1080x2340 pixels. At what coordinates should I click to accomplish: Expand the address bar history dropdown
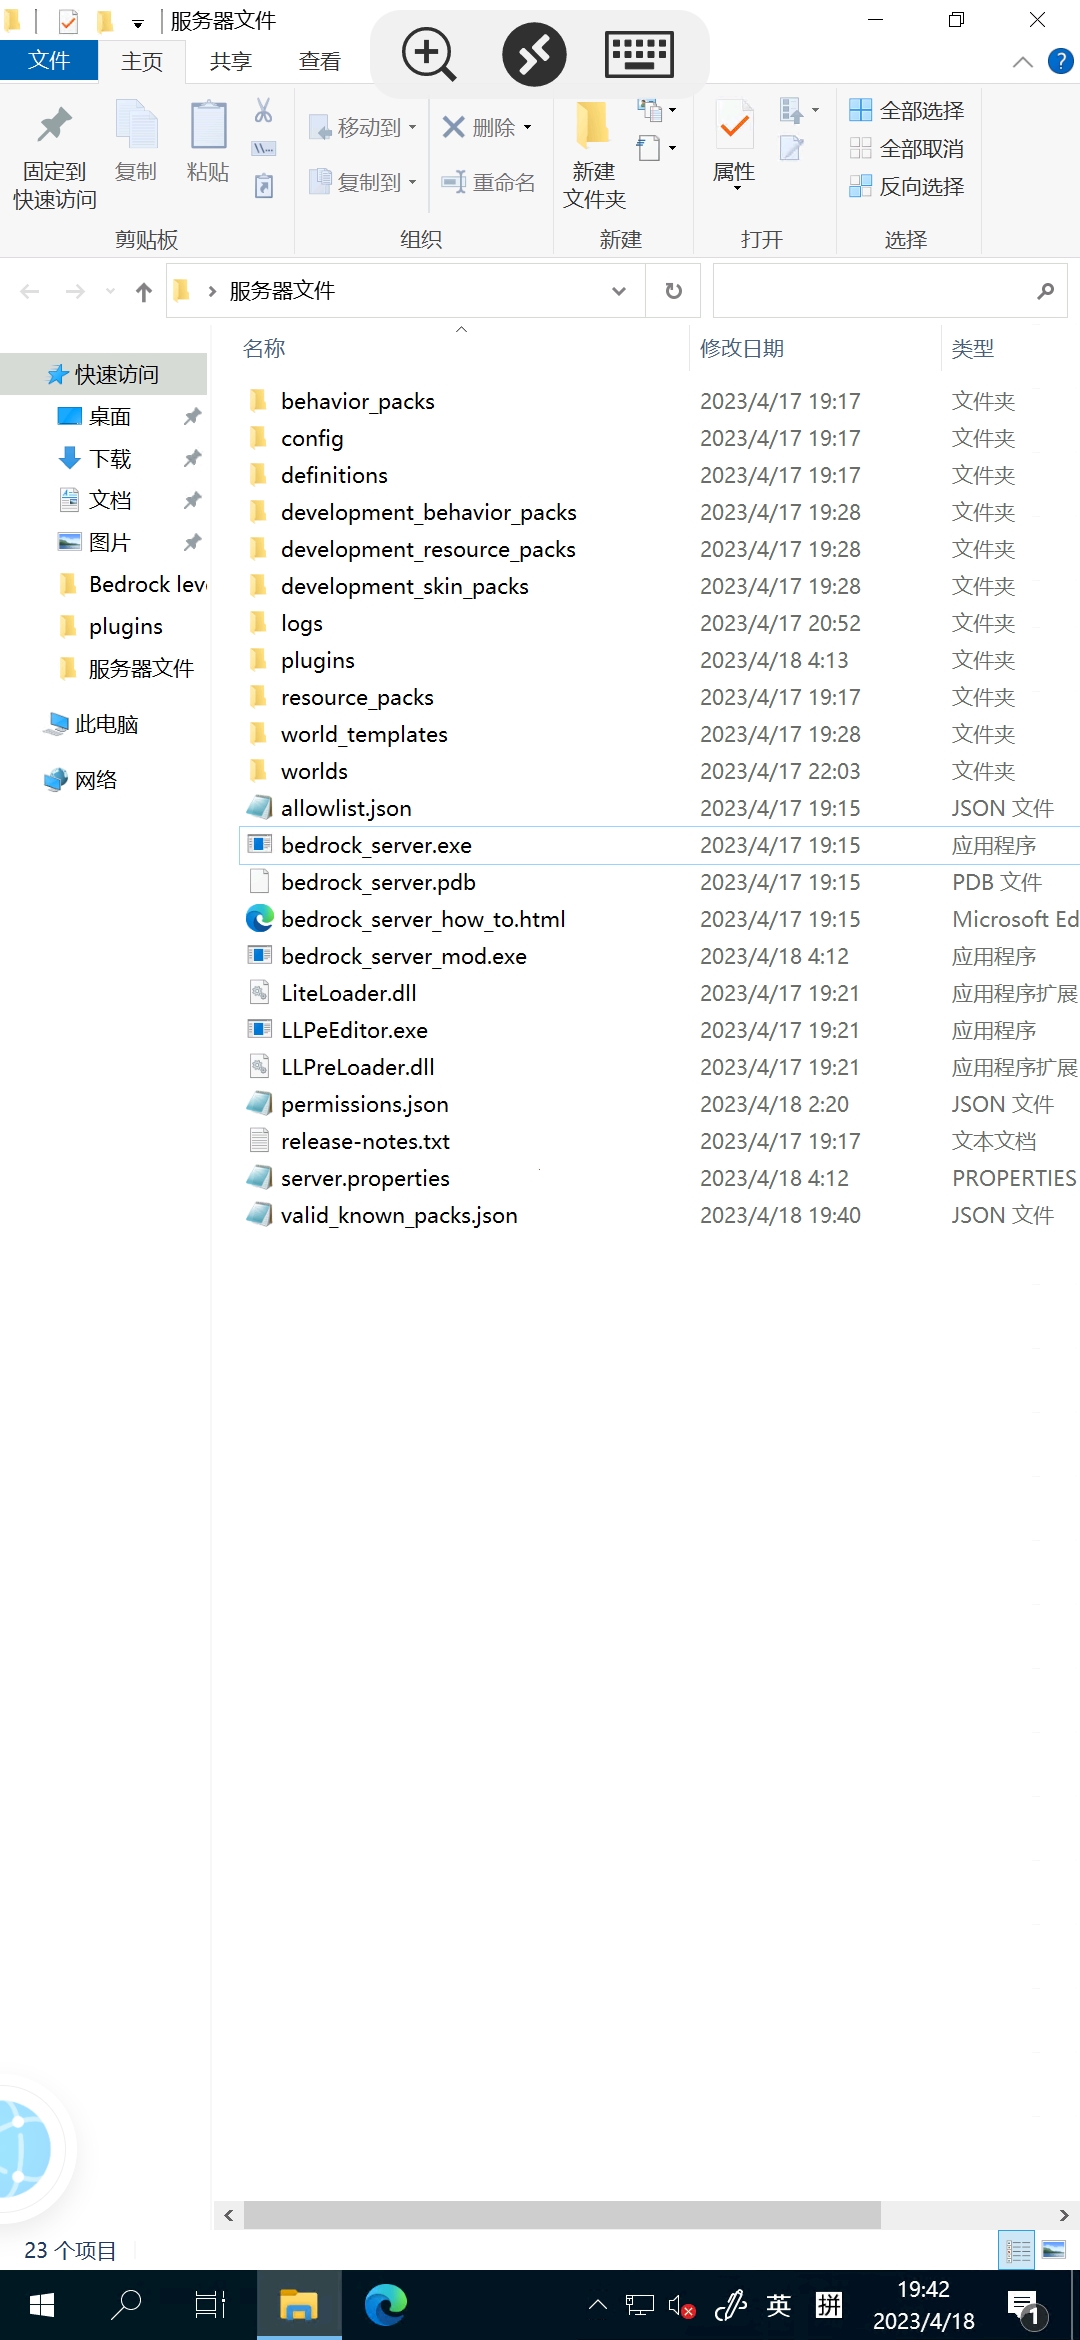(x=619, y=291)
